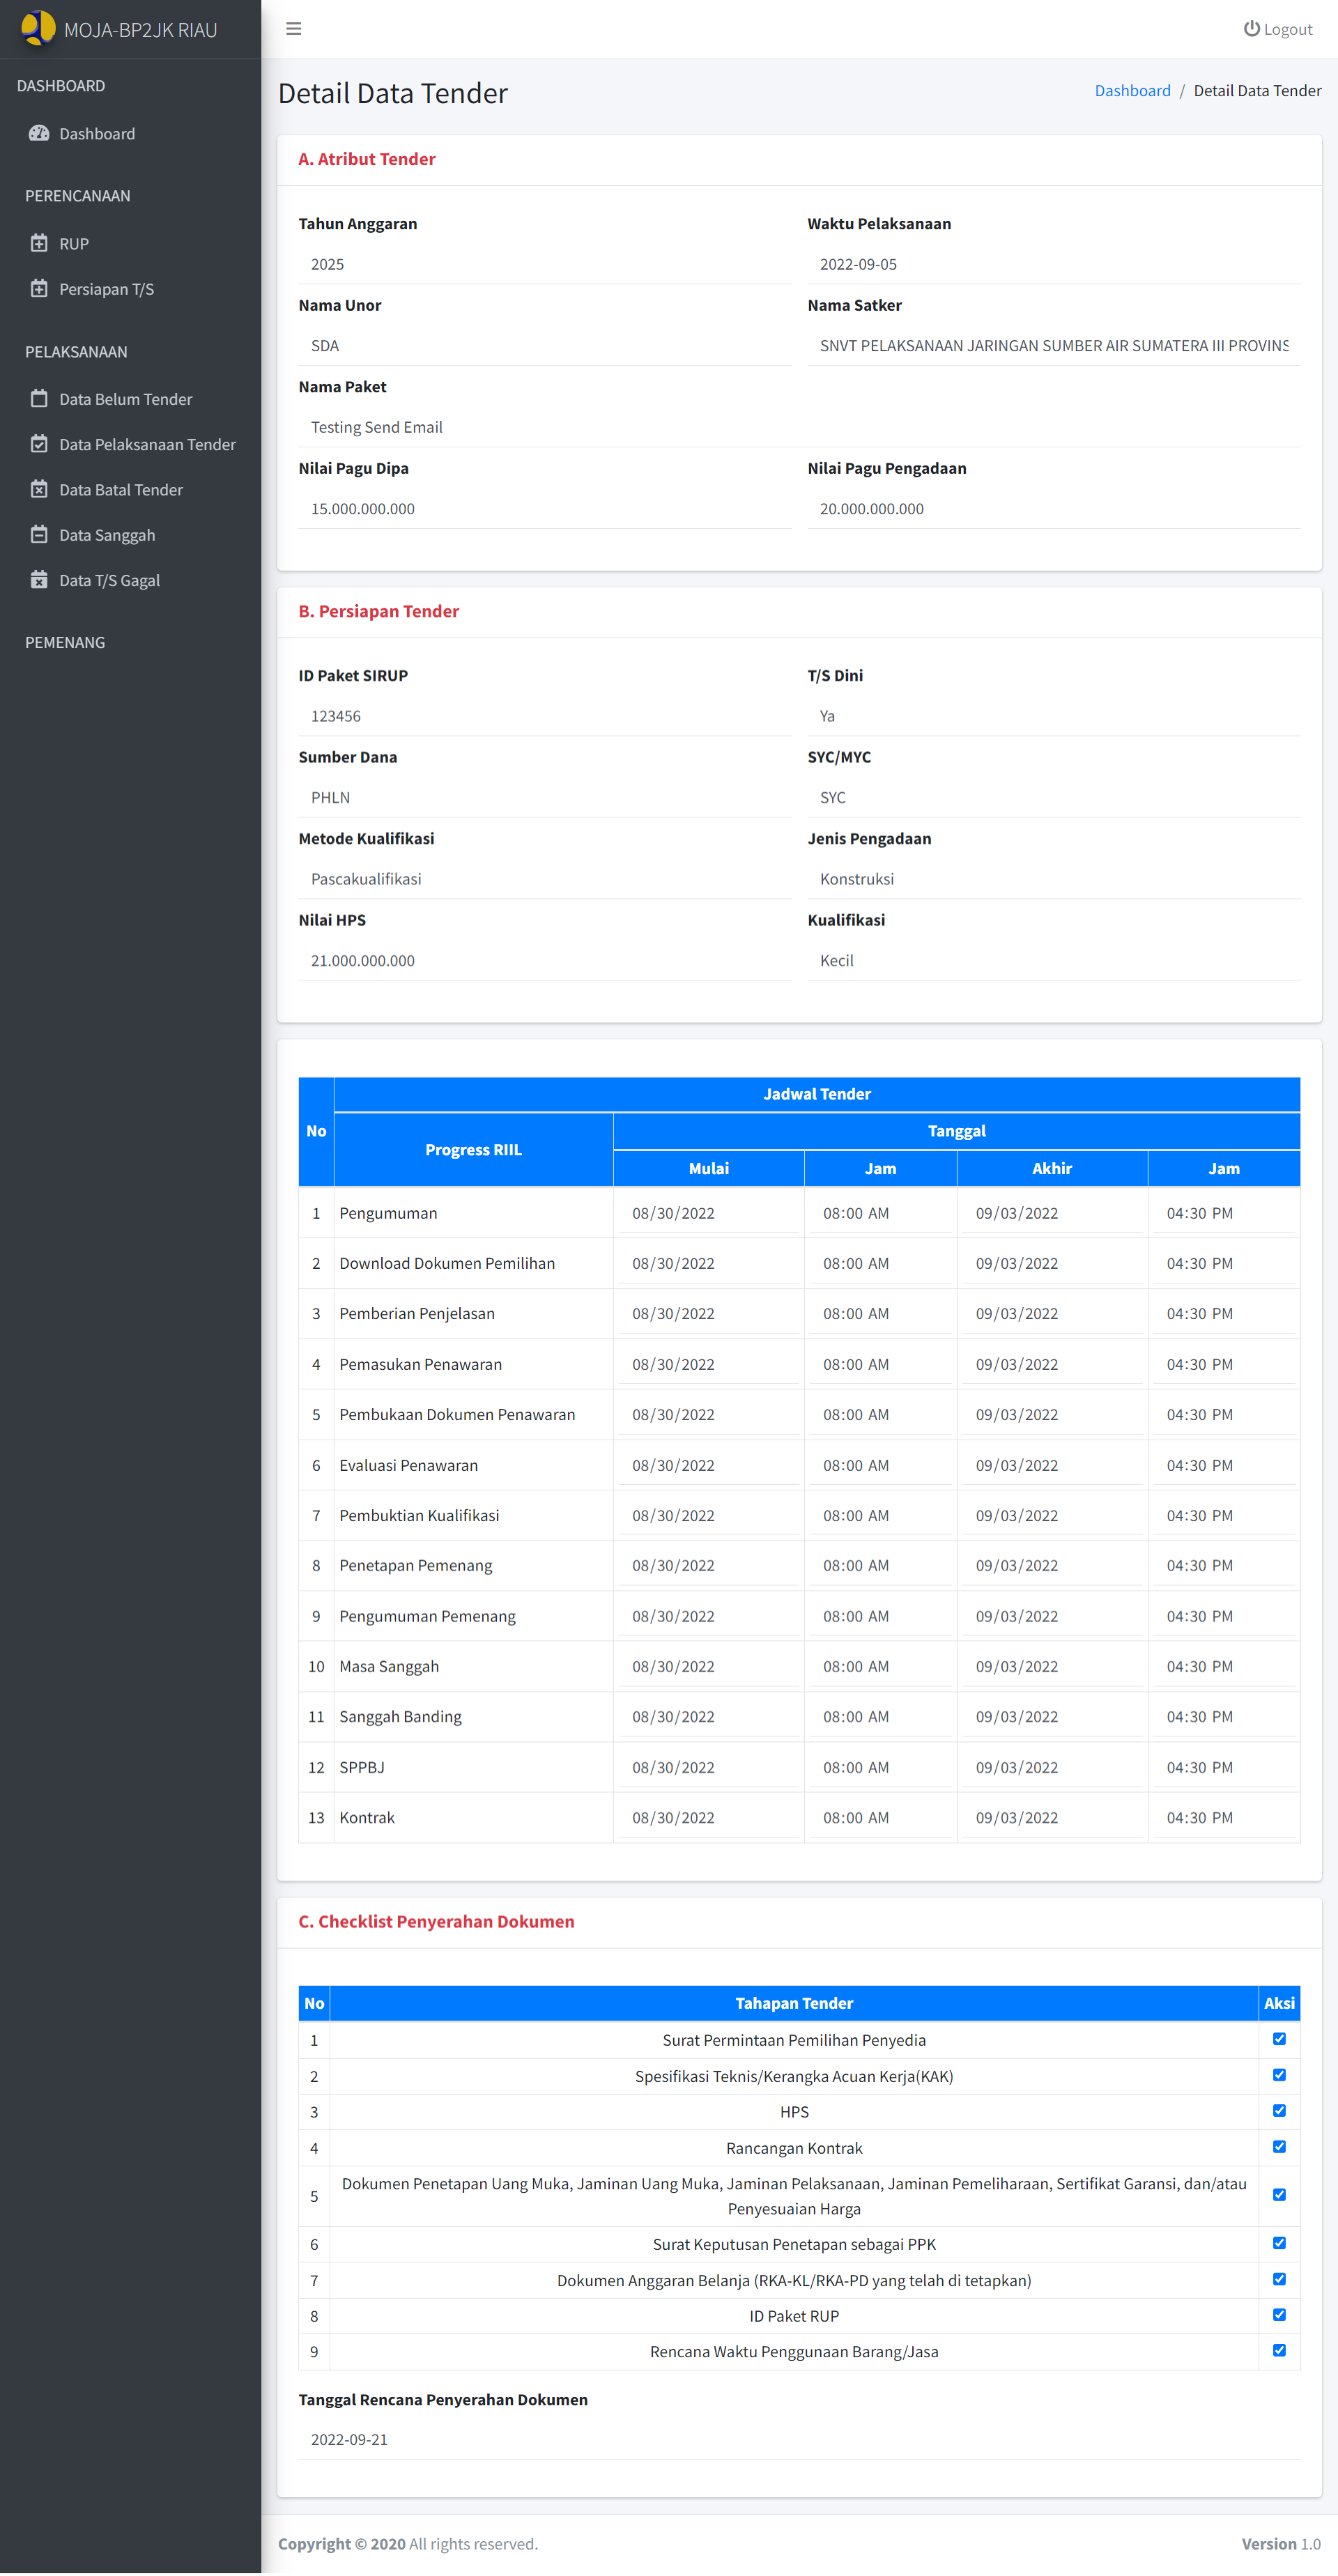The image size is (1338, 2576).
Task: Toggle the HPS document checkbox
Action: coord(1279,2111)
